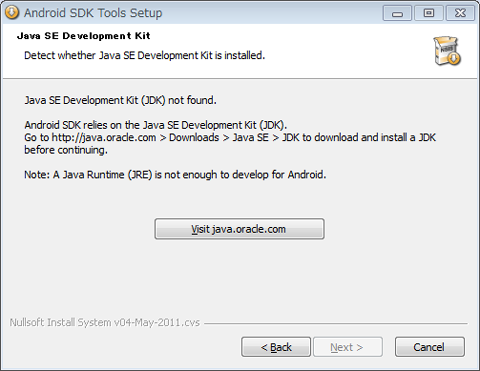Click the 'before continuing.' text
The height and width of the screenshot is (371, 480).
(66, 150)
